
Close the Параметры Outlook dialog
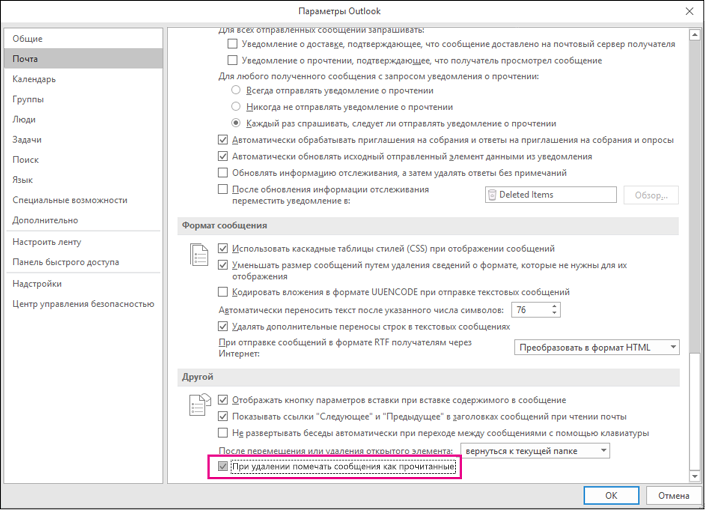tap(689, 12)
